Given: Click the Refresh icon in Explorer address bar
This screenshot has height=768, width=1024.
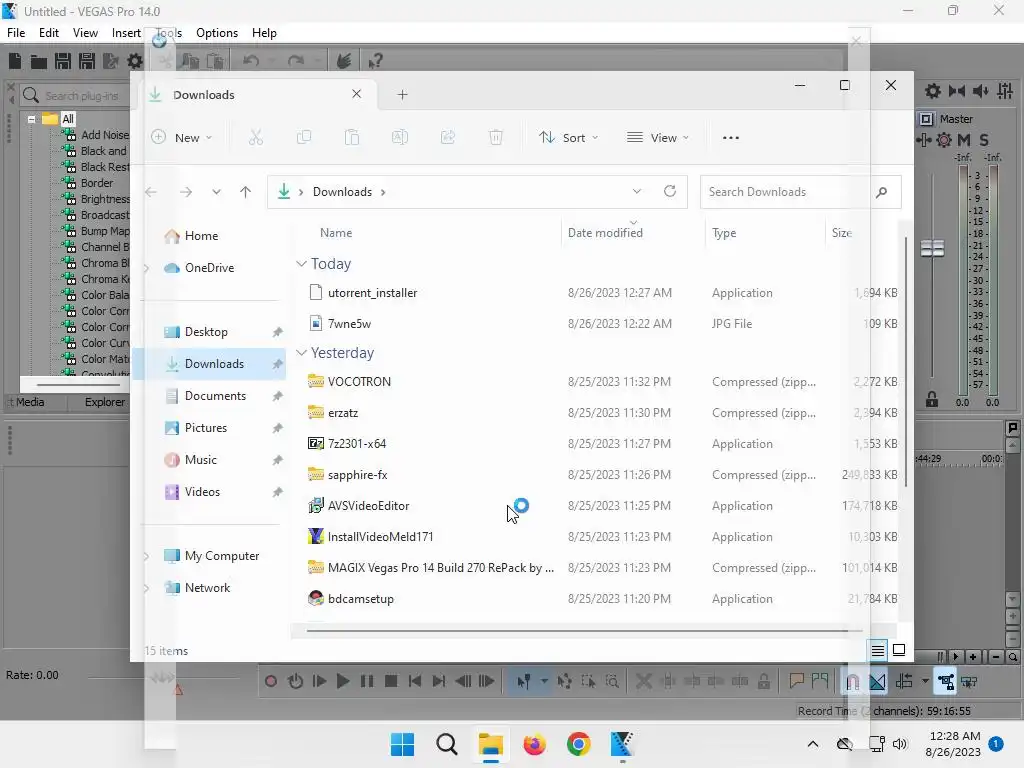Looking at the screenshot, I should 670,191.
